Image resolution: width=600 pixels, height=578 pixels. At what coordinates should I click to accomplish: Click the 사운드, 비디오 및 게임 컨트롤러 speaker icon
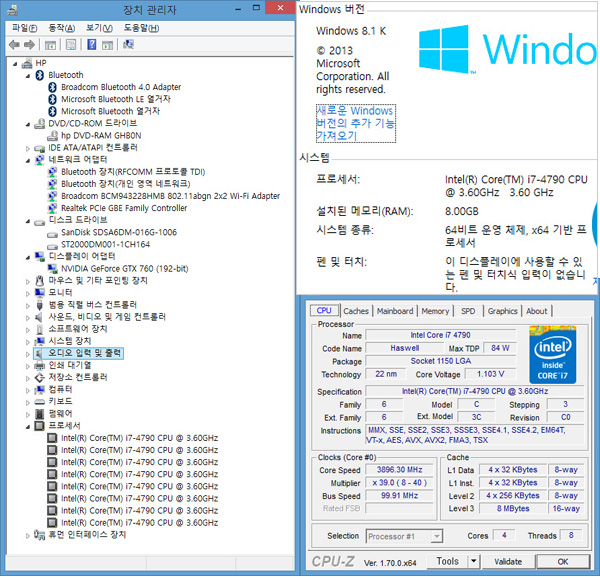[39, 317]
